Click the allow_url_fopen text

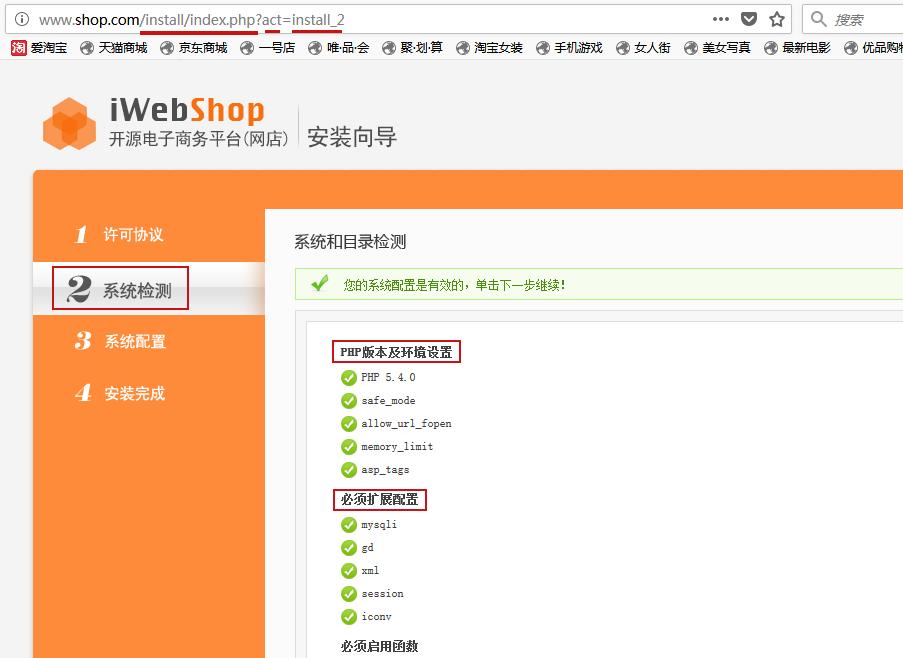coord(406,424)
